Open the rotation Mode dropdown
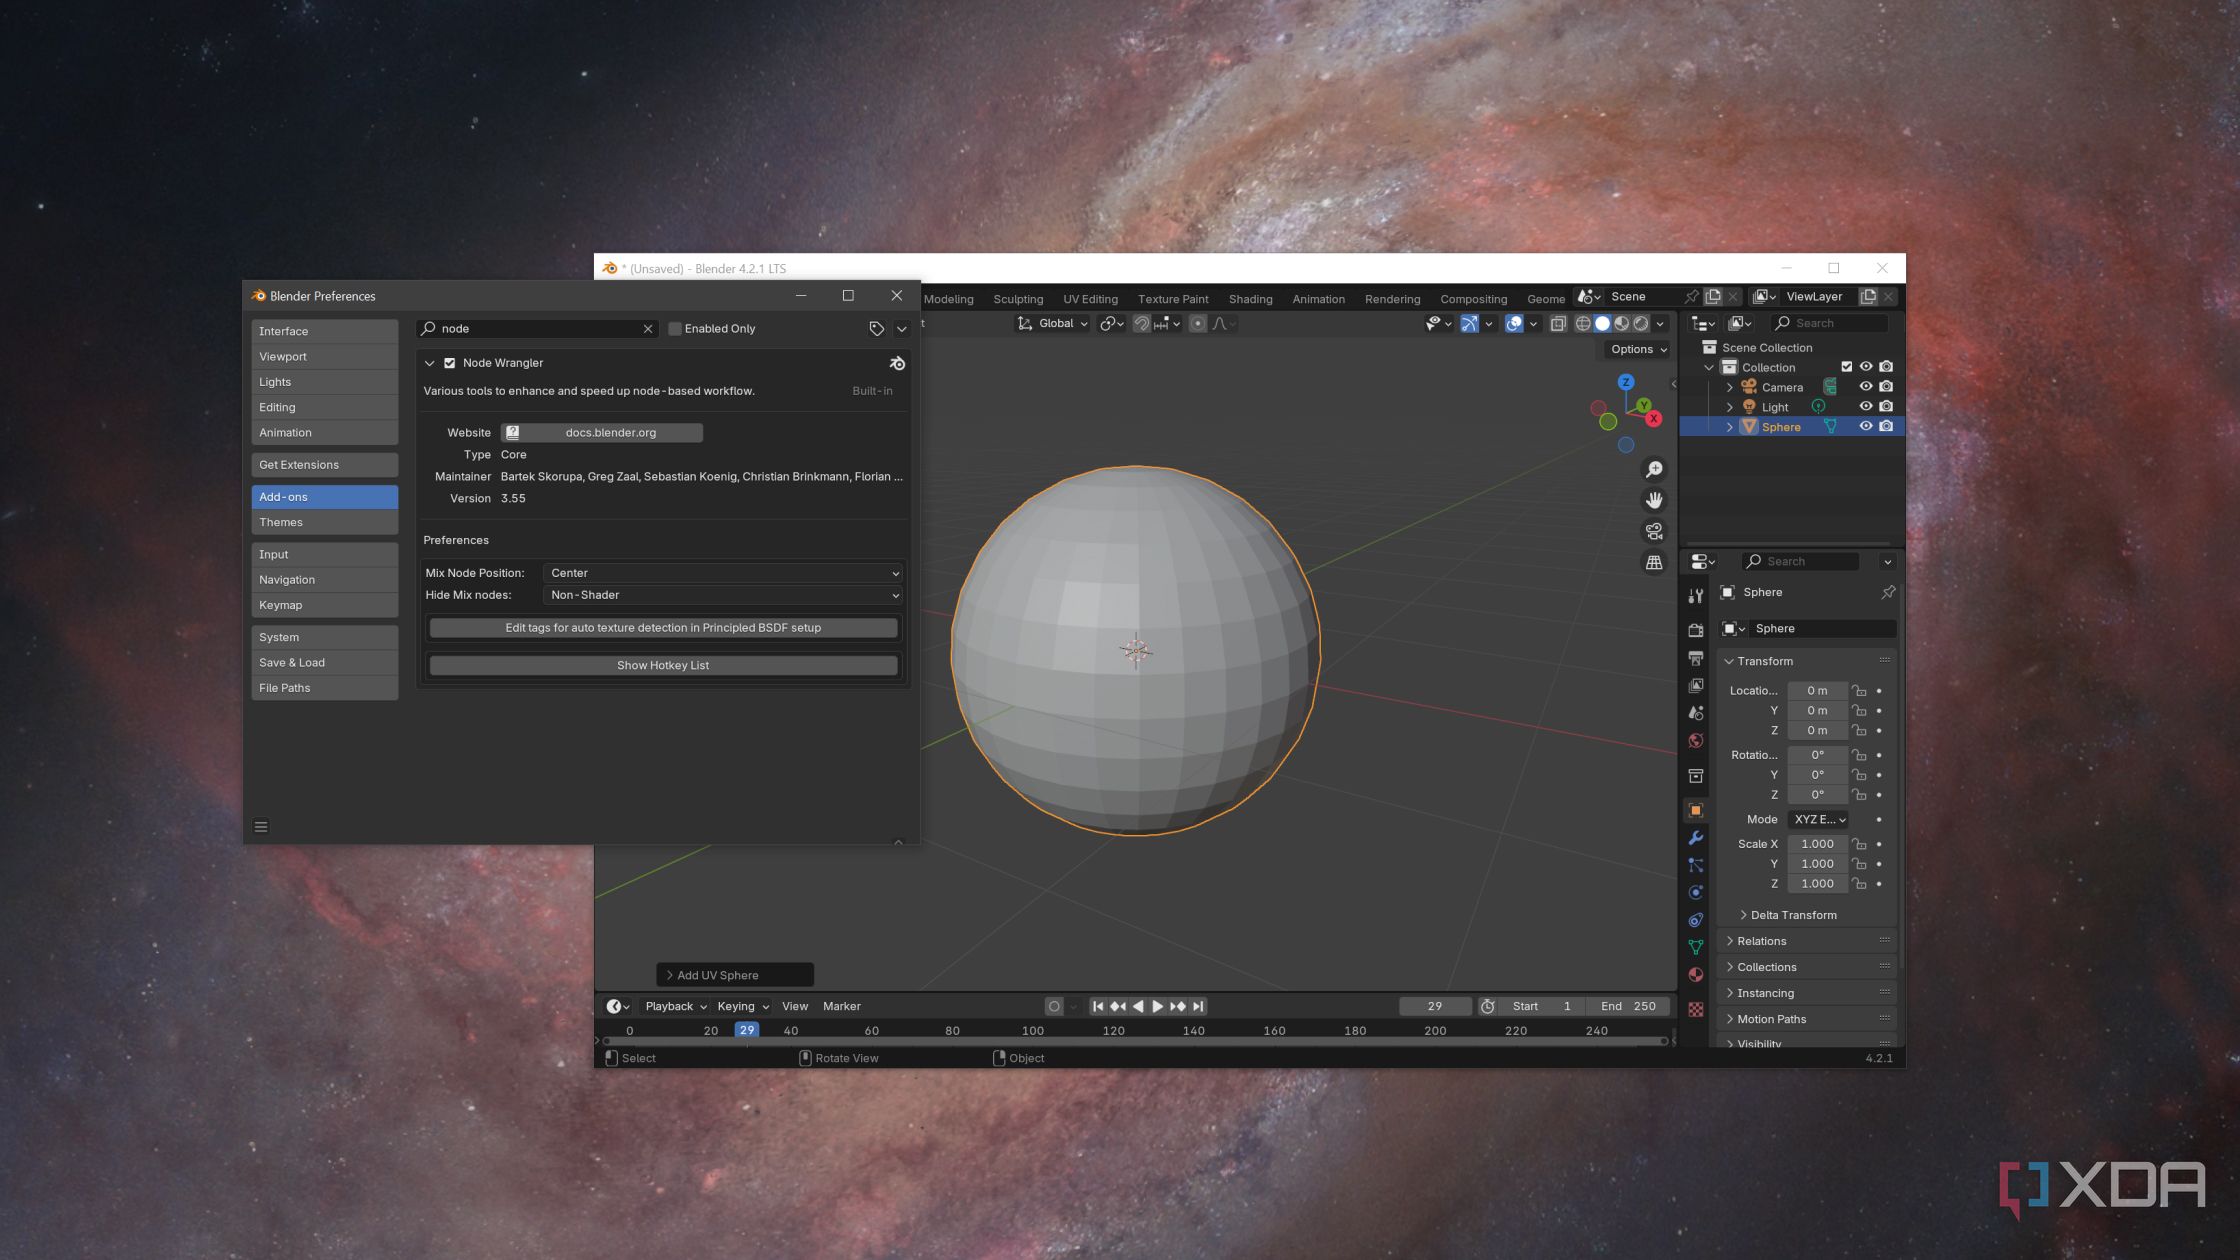The image size is (2240, 1260). point(1818,820)
